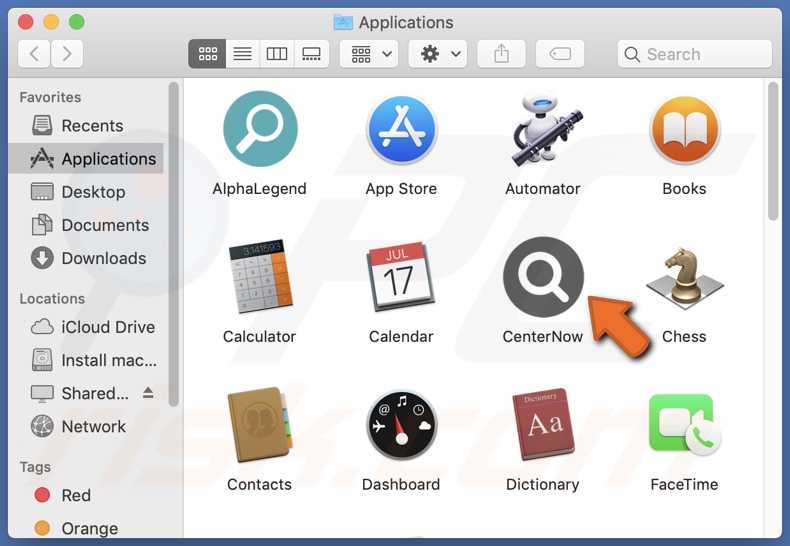This screenshot has width=790, height=546.
Task: Click the Locations section heading
Action: click(52, 299)
